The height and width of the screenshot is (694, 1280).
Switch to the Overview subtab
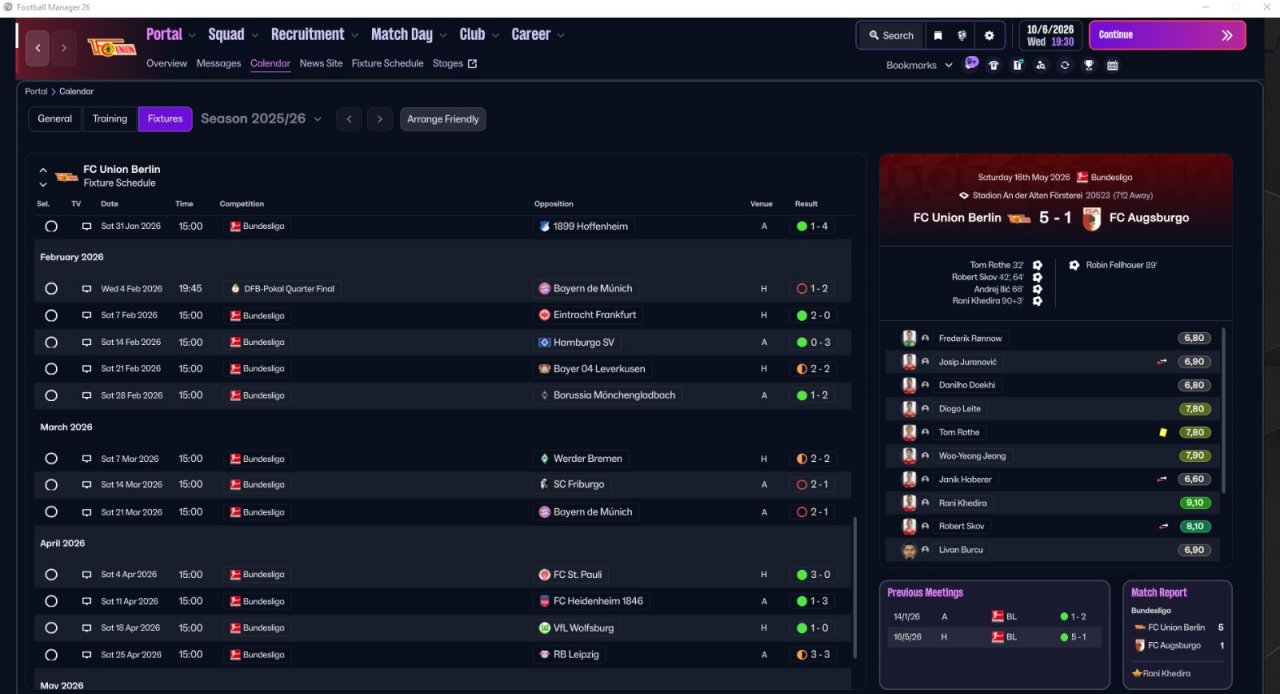[166, 63]
